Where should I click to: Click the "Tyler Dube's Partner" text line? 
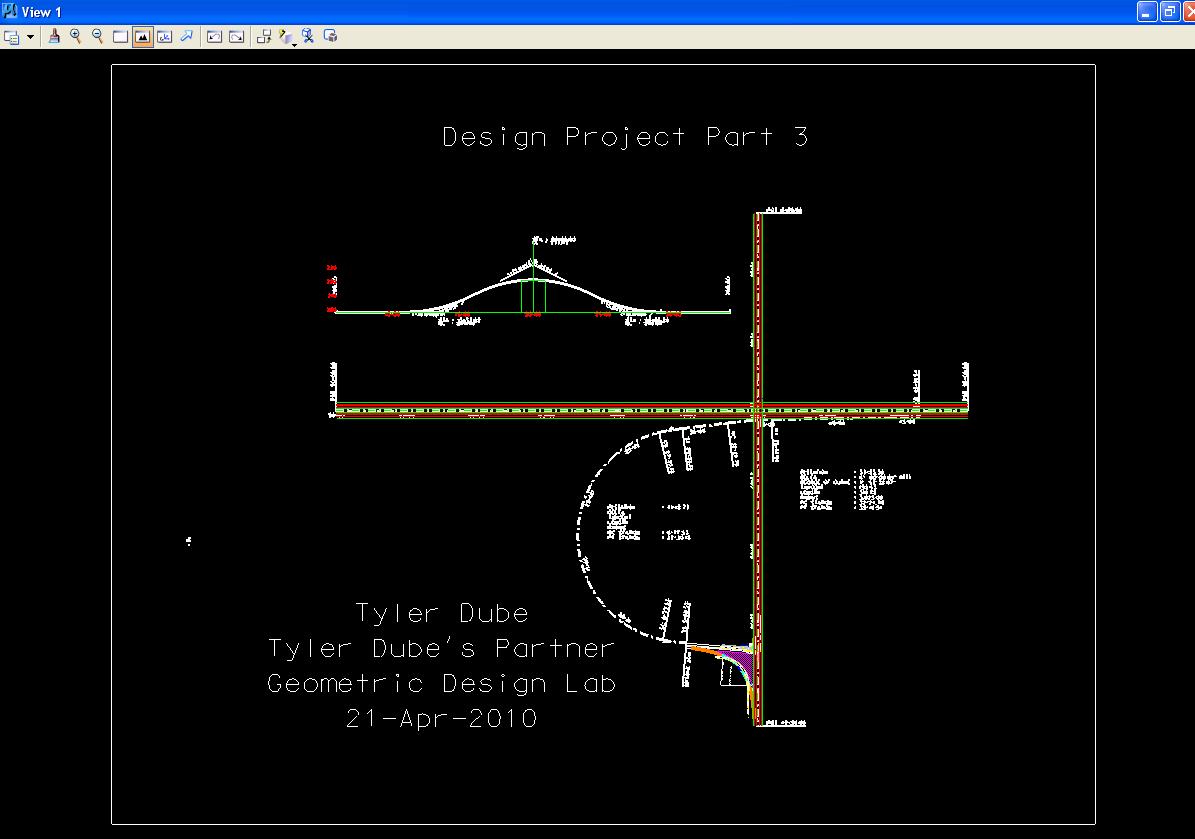point(441,649)
